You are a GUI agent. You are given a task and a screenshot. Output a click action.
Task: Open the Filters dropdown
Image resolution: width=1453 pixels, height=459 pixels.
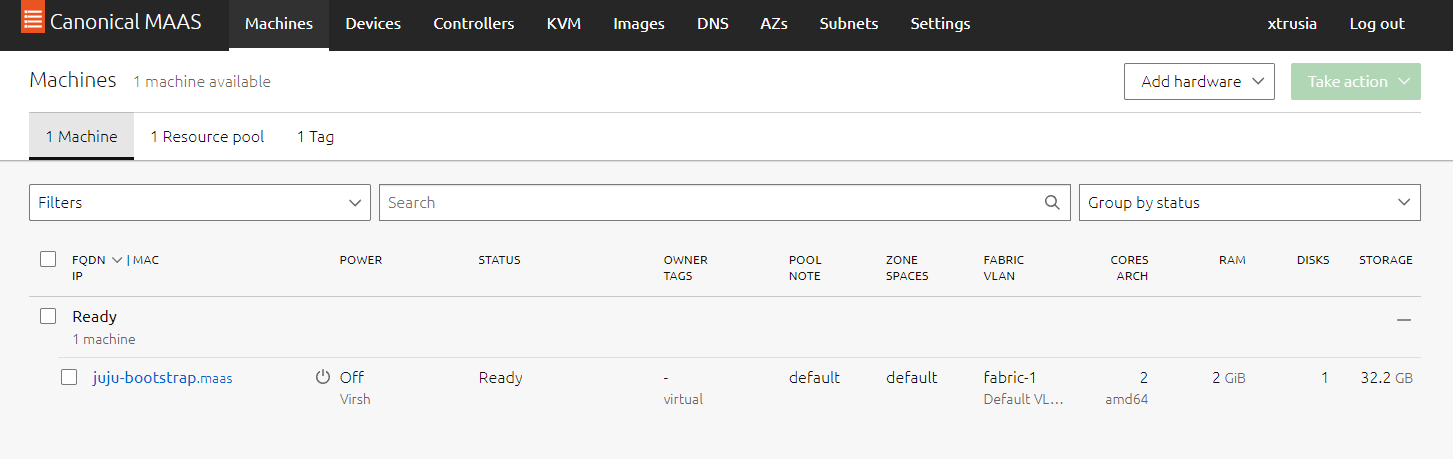tap(200, 202)
